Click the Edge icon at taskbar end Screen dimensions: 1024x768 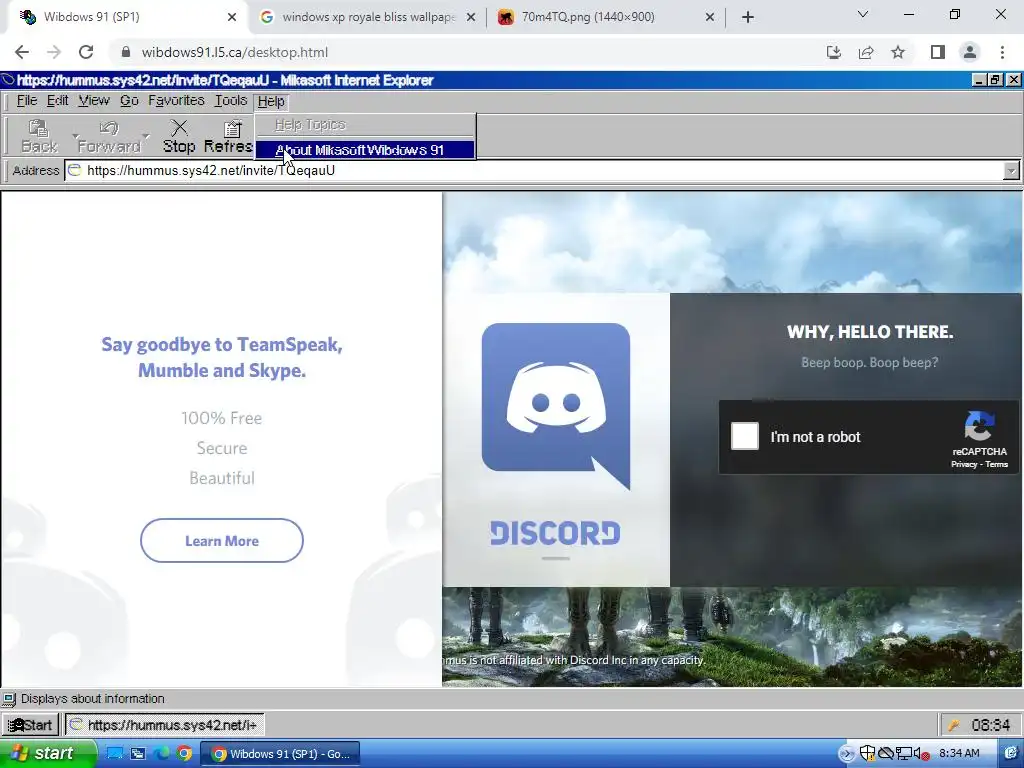pyautogui.click(x=1010, y=754)
